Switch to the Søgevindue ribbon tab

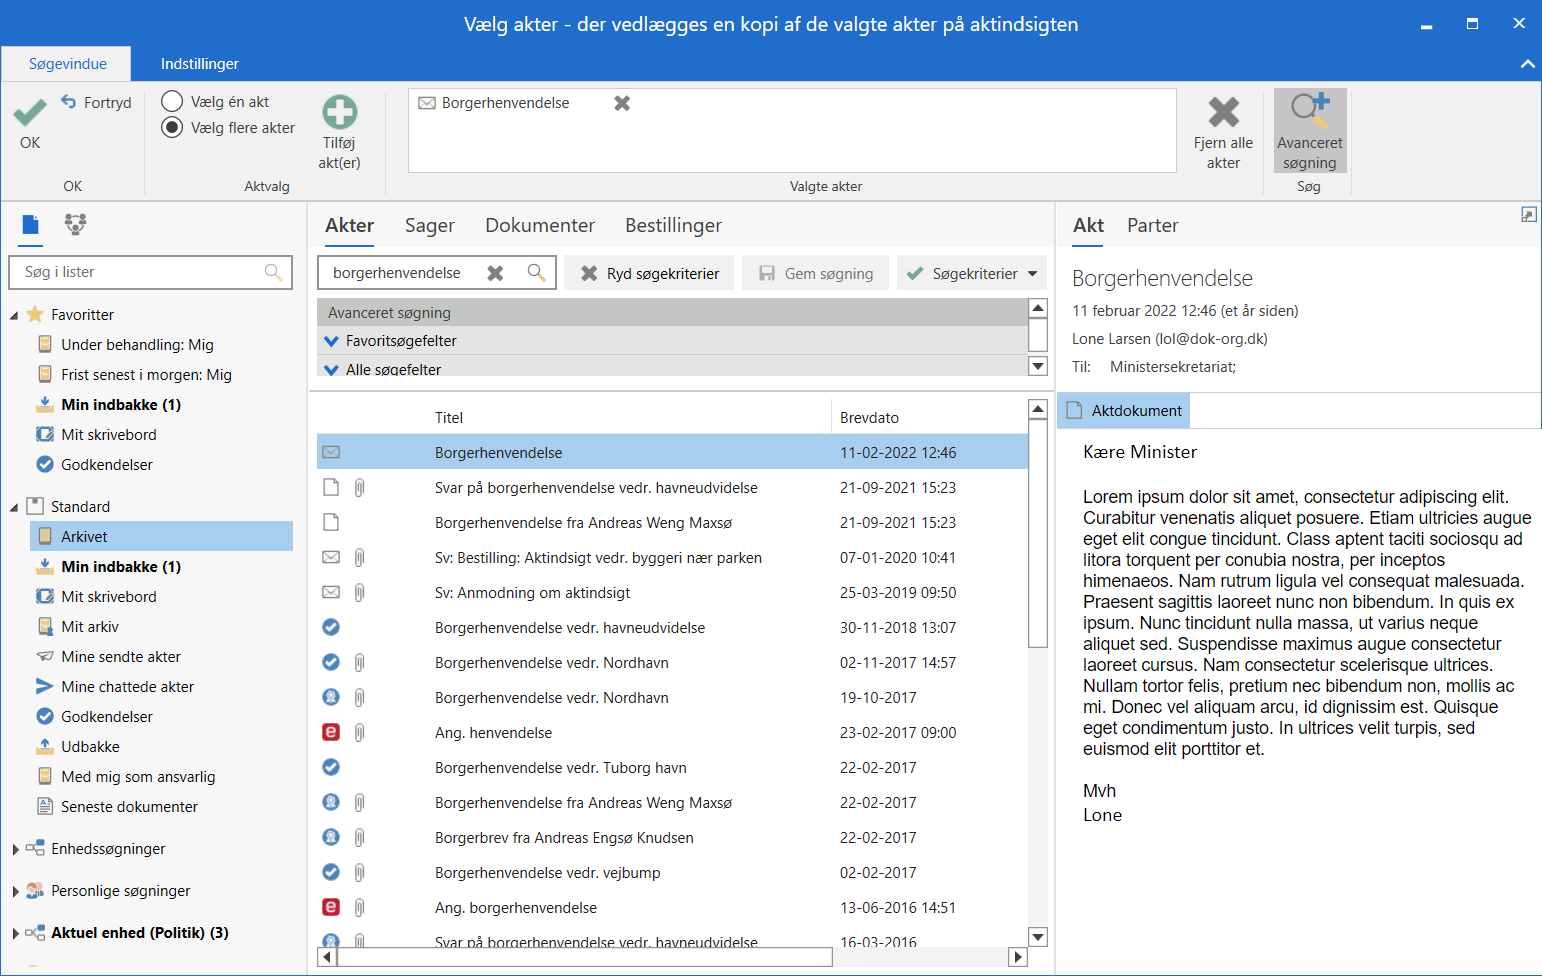click(x=67, y=63)
